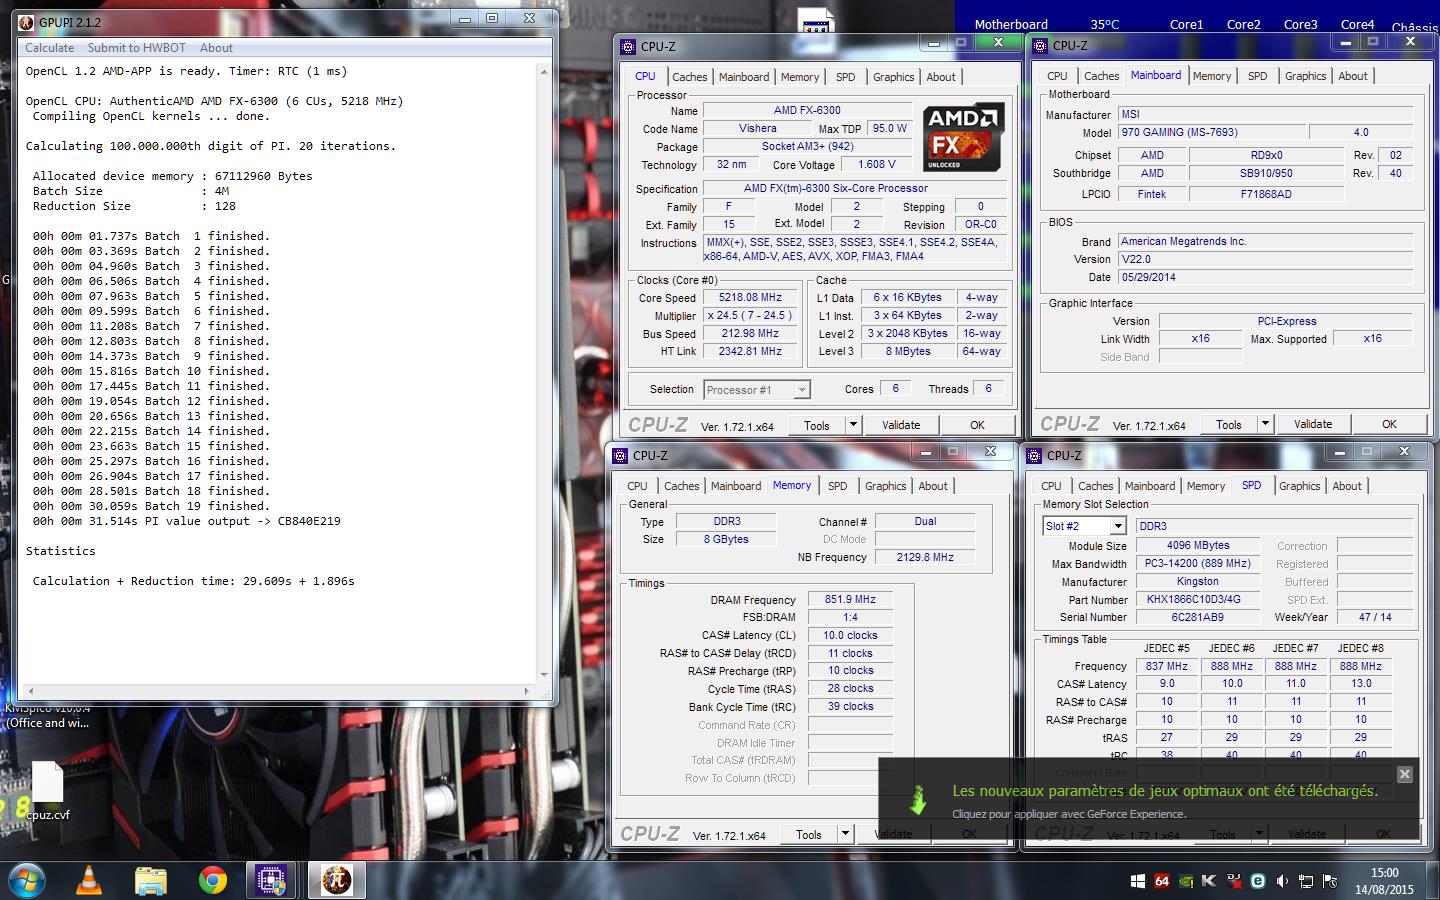The image size is (1440, 900).
Task: Switch to Mainboard tab in bottom-left CPU-Z window
Action: coord(736,486)
